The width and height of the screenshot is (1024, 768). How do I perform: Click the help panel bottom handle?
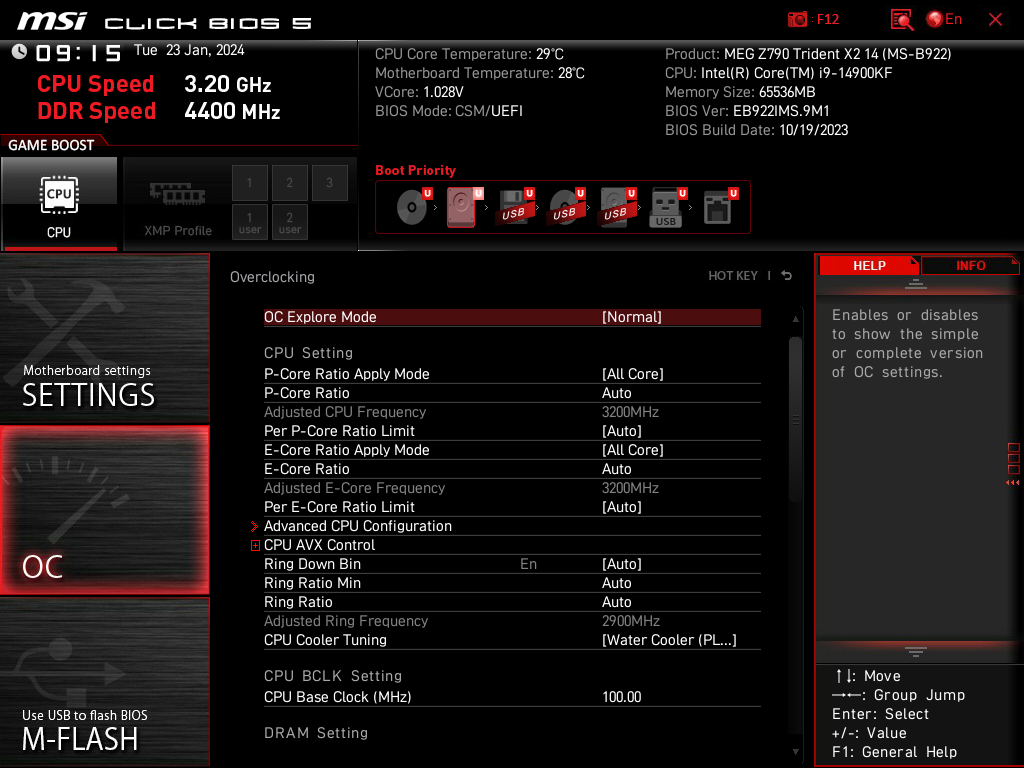(x=915, y=651)
